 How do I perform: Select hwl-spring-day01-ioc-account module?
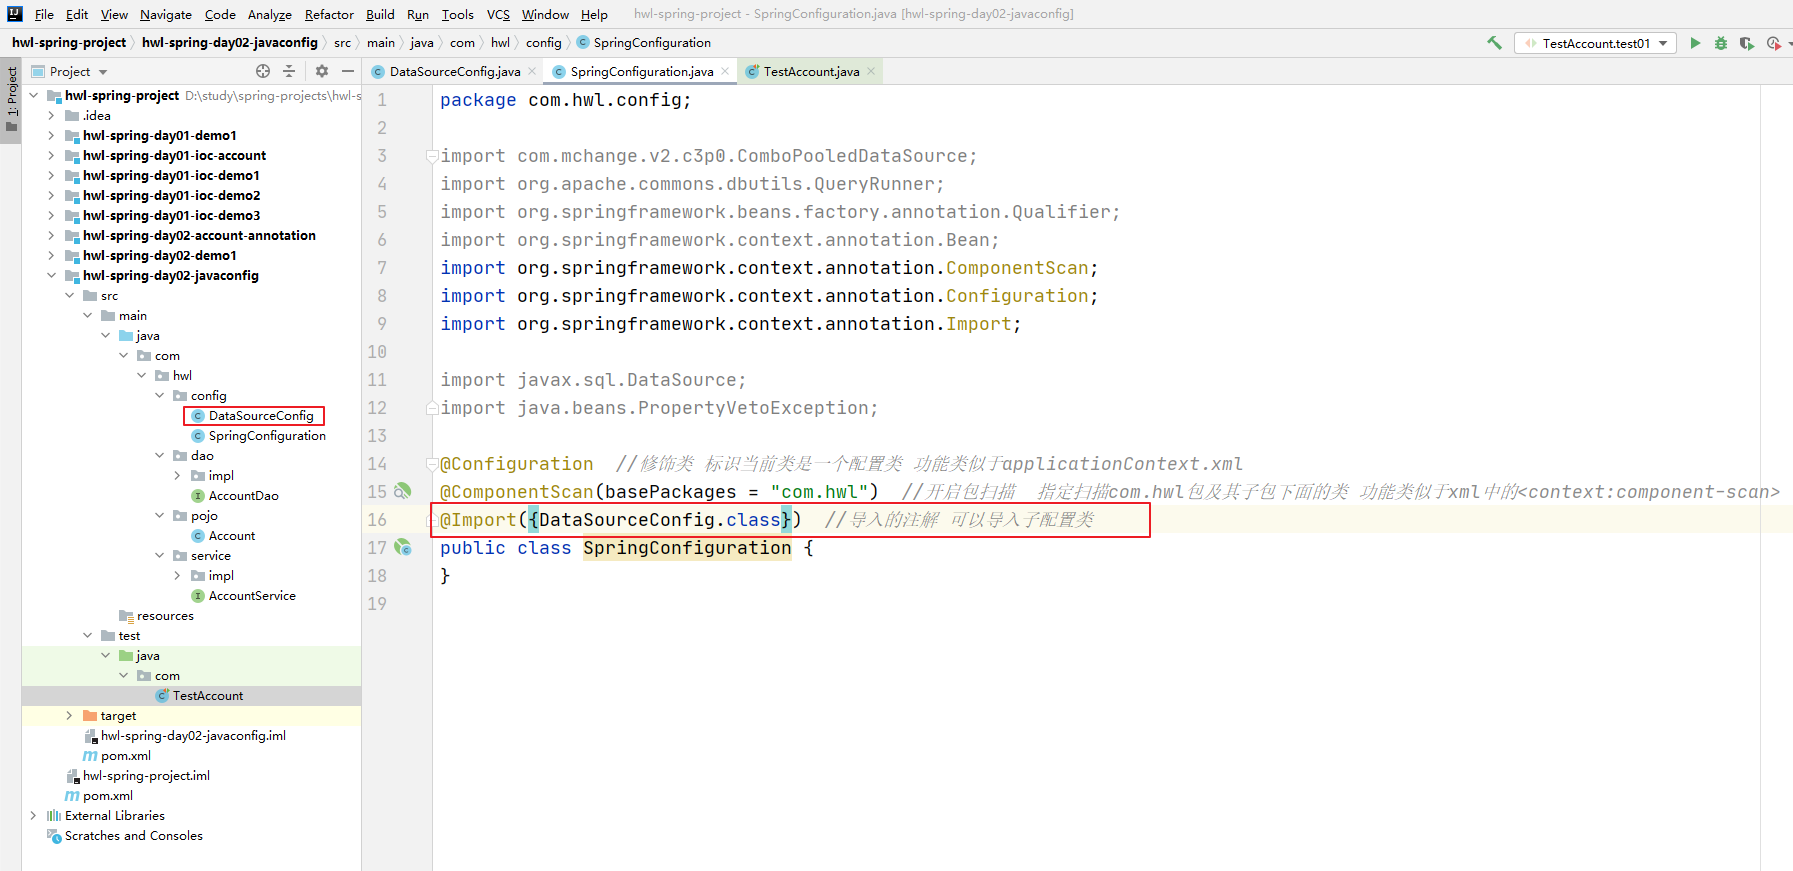pyautogui.click(x=174, y=155)
